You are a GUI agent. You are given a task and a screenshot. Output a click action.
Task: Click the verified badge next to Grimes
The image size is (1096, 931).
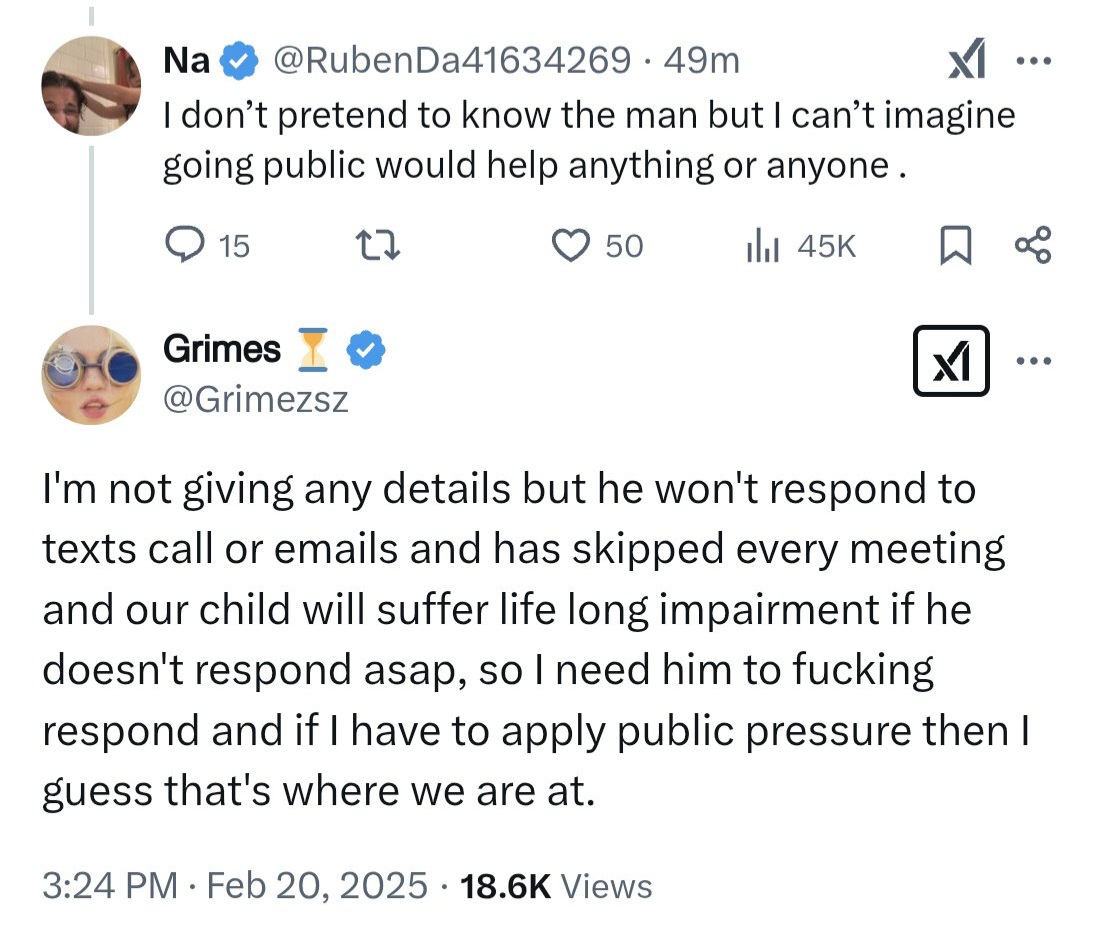[367, 349]
